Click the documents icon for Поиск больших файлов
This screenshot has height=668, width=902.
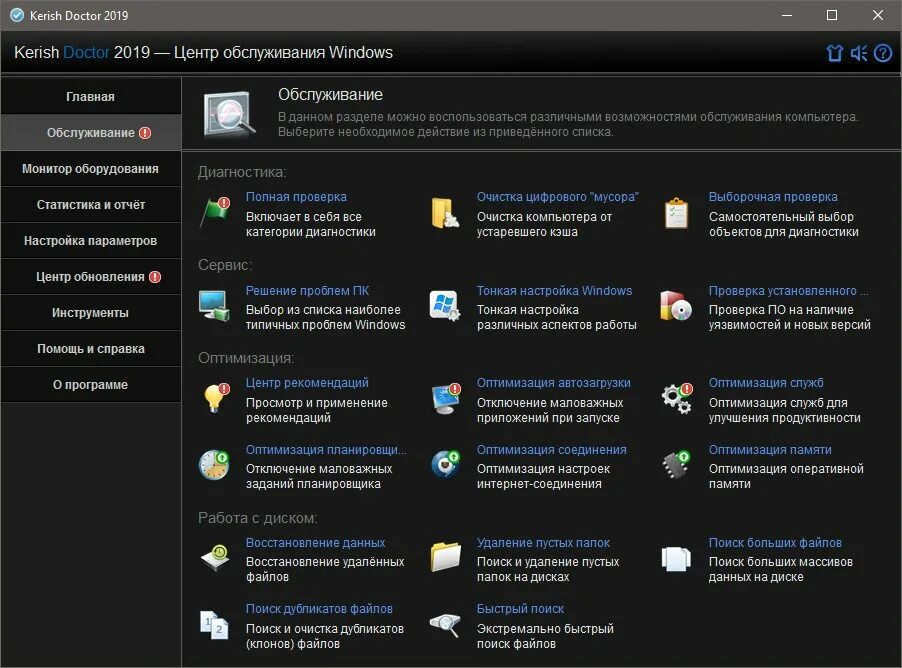coord(676,558)
